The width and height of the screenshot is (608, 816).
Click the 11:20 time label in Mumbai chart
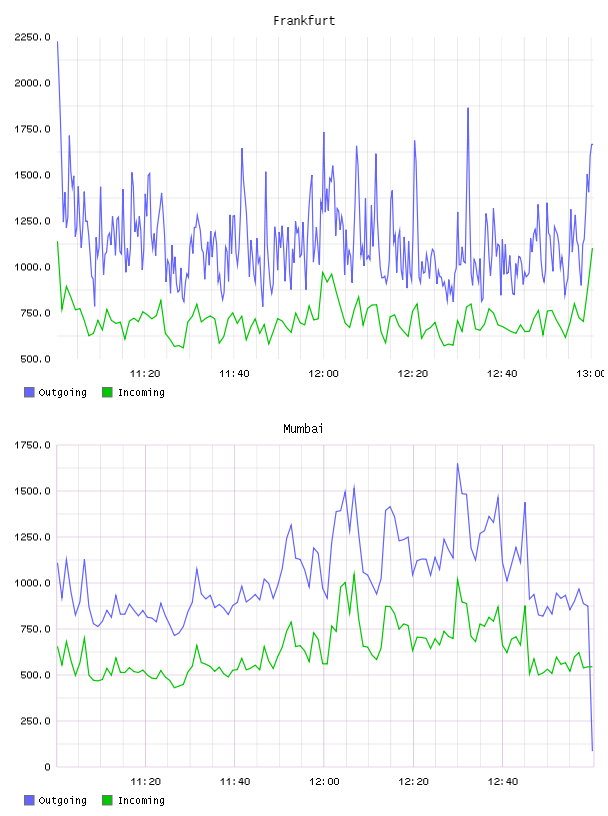click(x=145, y=782)
